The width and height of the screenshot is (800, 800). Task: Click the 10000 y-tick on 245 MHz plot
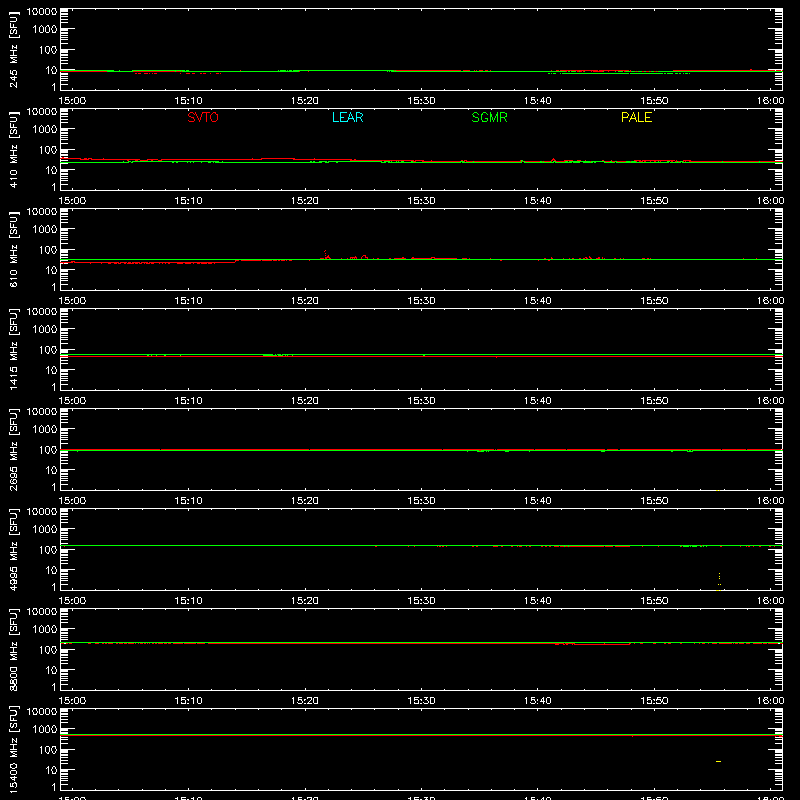(42, 12)
